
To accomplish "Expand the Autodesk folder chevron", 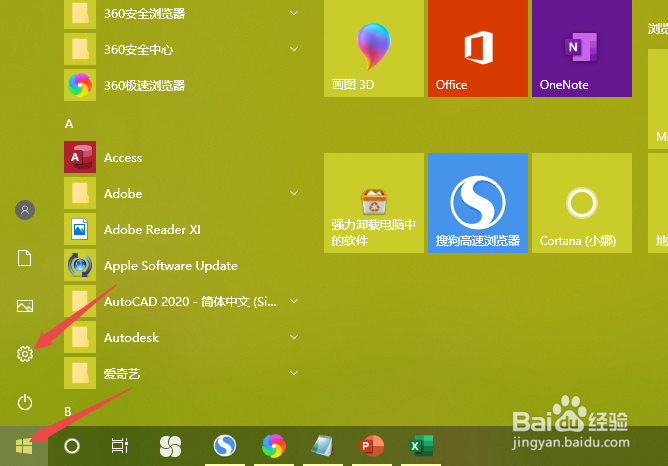I will (294, 337).
